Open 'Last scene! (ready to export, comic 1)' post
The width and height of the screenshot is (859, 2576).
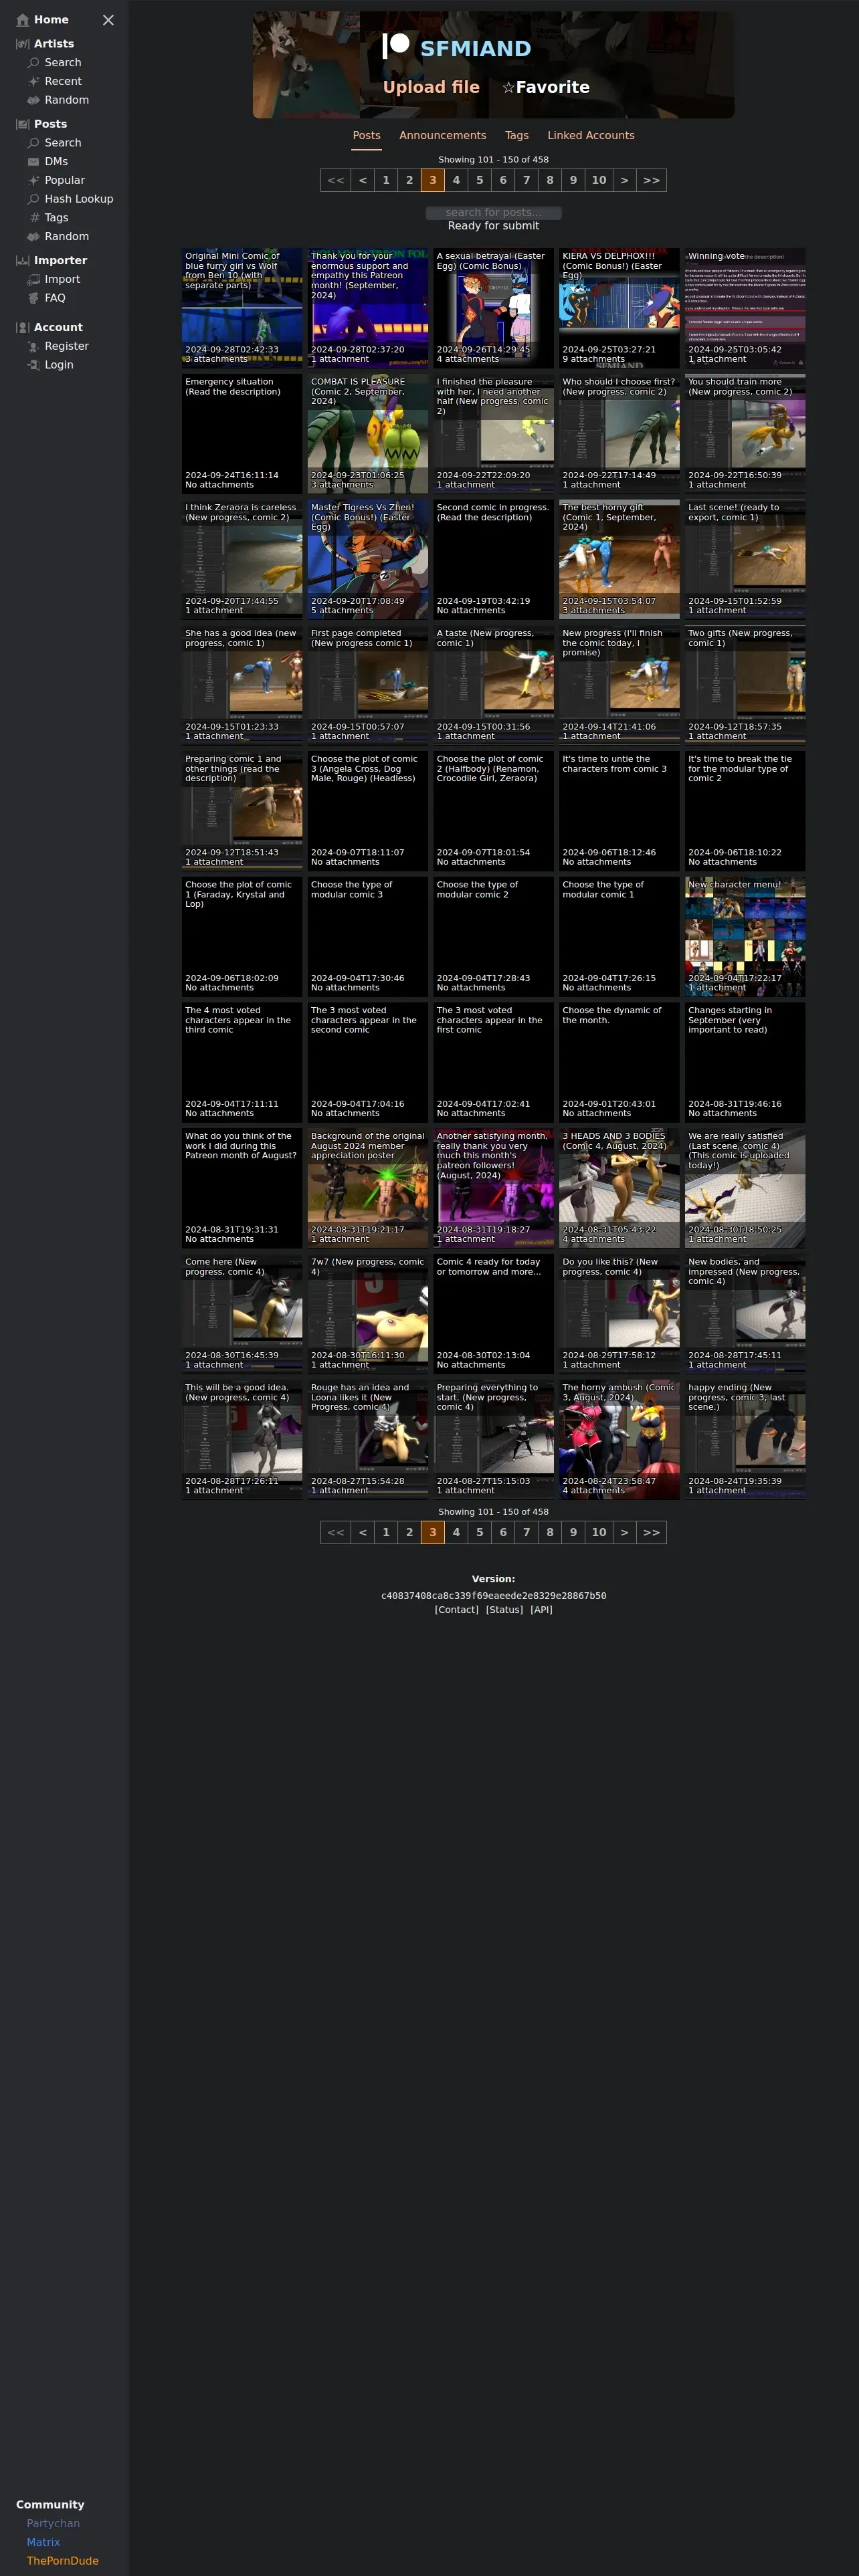tap(745, 560)
